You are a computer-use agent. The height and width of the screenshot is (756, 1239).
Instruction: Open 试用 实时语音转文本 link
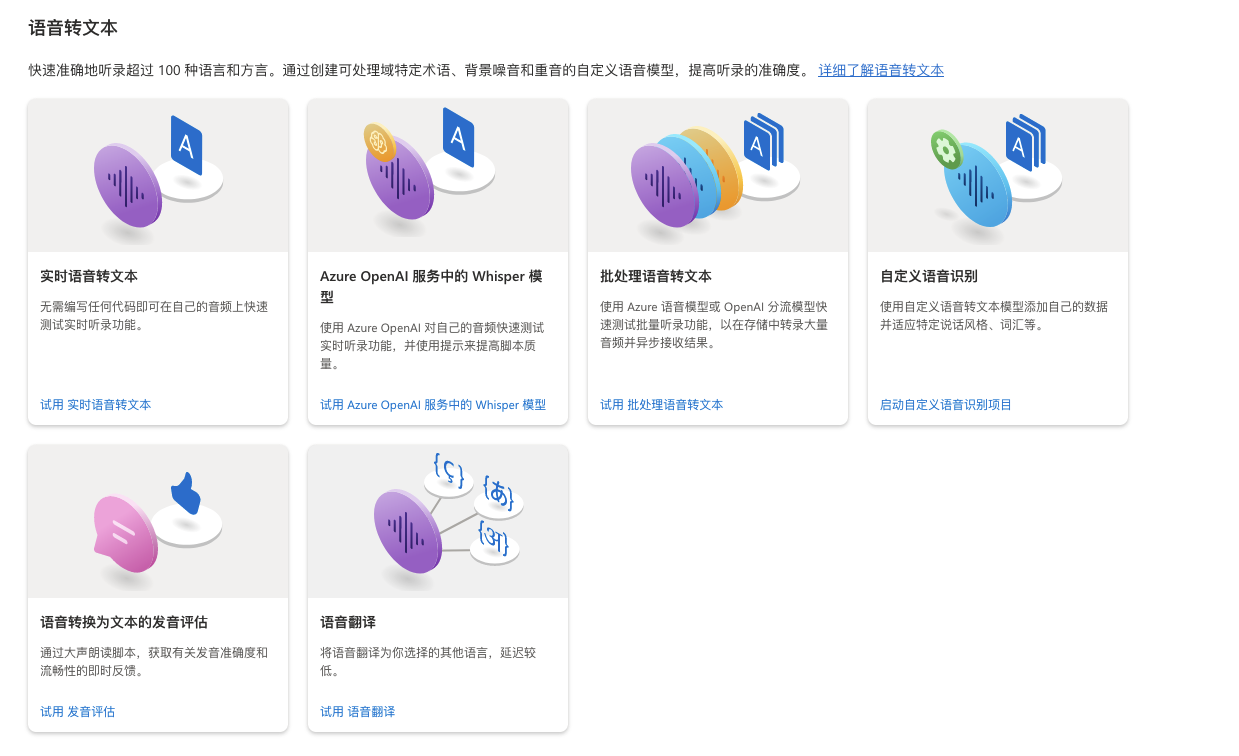[x=95, y=404]
